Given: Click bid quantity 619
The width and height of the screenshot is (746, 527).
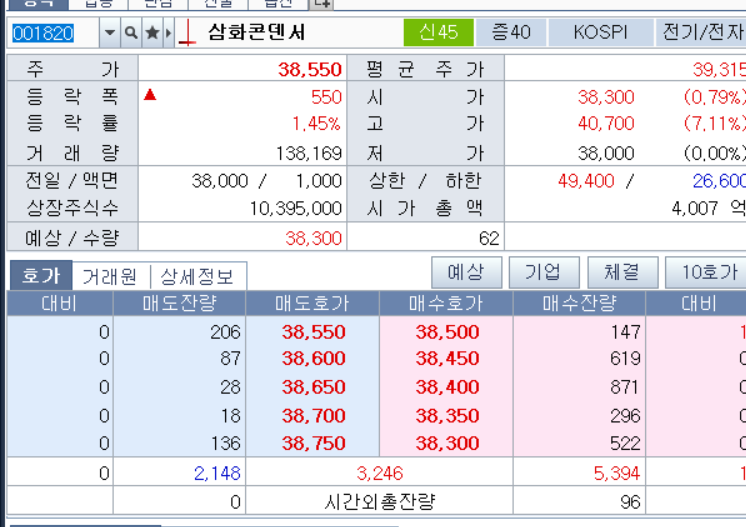Looking at the screenshot, I should coord(626,359).
